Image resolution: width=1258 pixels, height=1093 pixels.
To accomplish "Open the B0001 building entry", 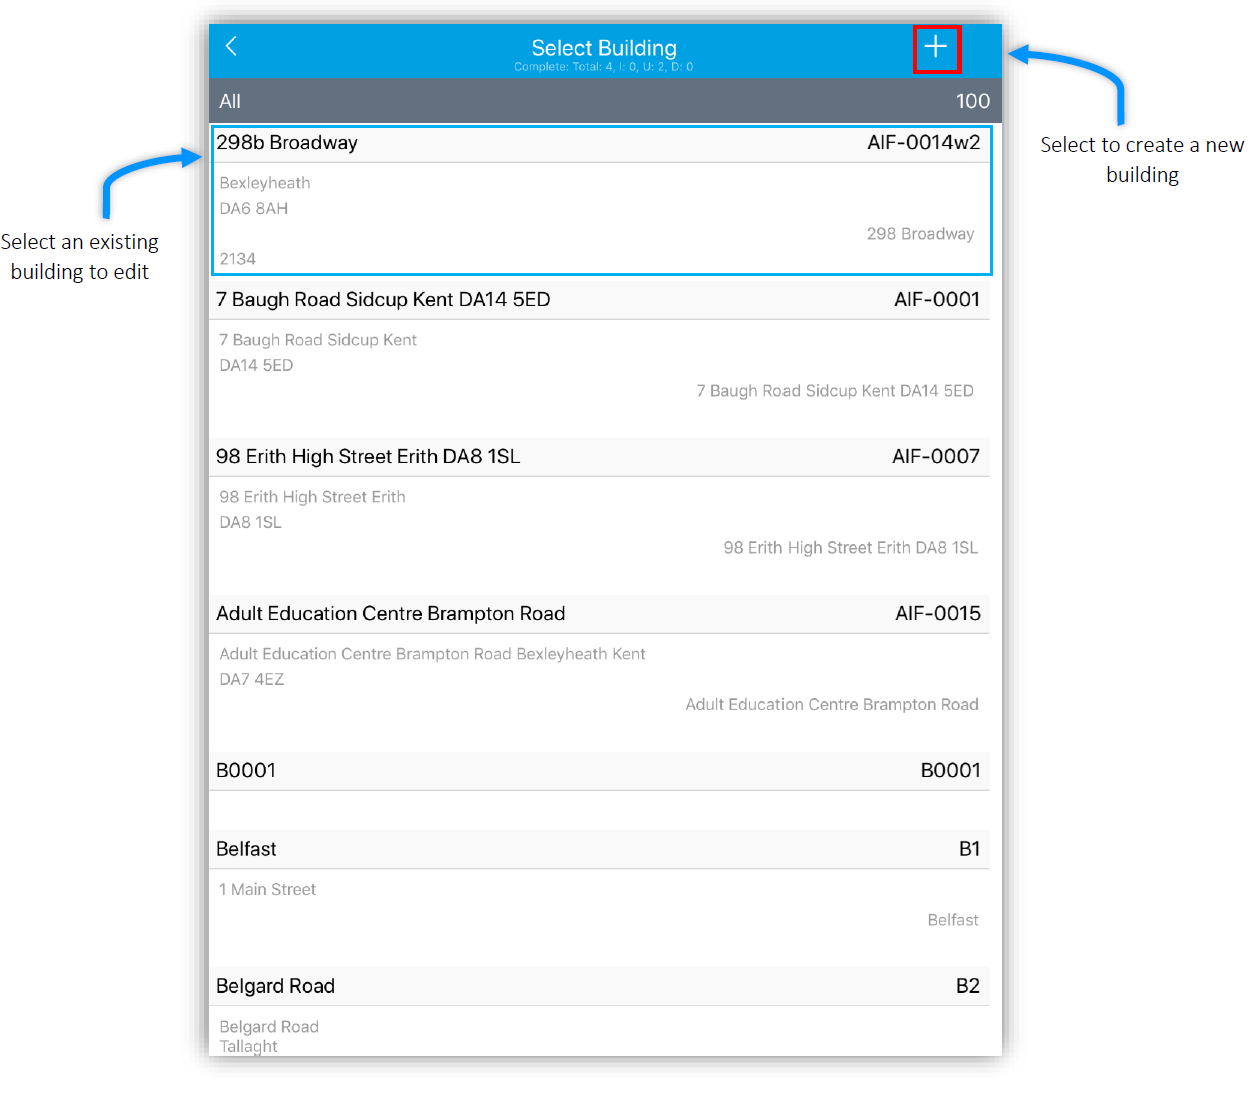I will [x=246, y=771].
